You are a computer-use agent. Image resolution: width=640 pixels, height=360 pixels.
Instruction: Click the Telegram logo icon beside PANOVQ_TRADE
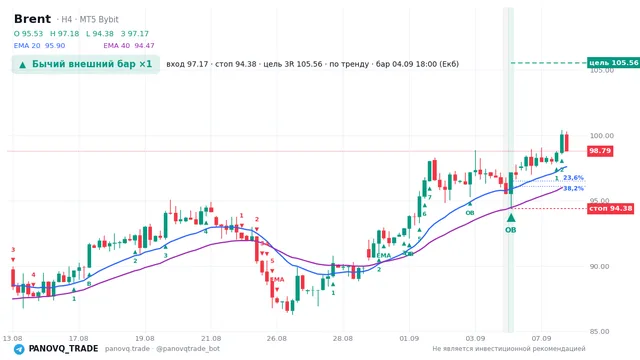click(19, 349)
